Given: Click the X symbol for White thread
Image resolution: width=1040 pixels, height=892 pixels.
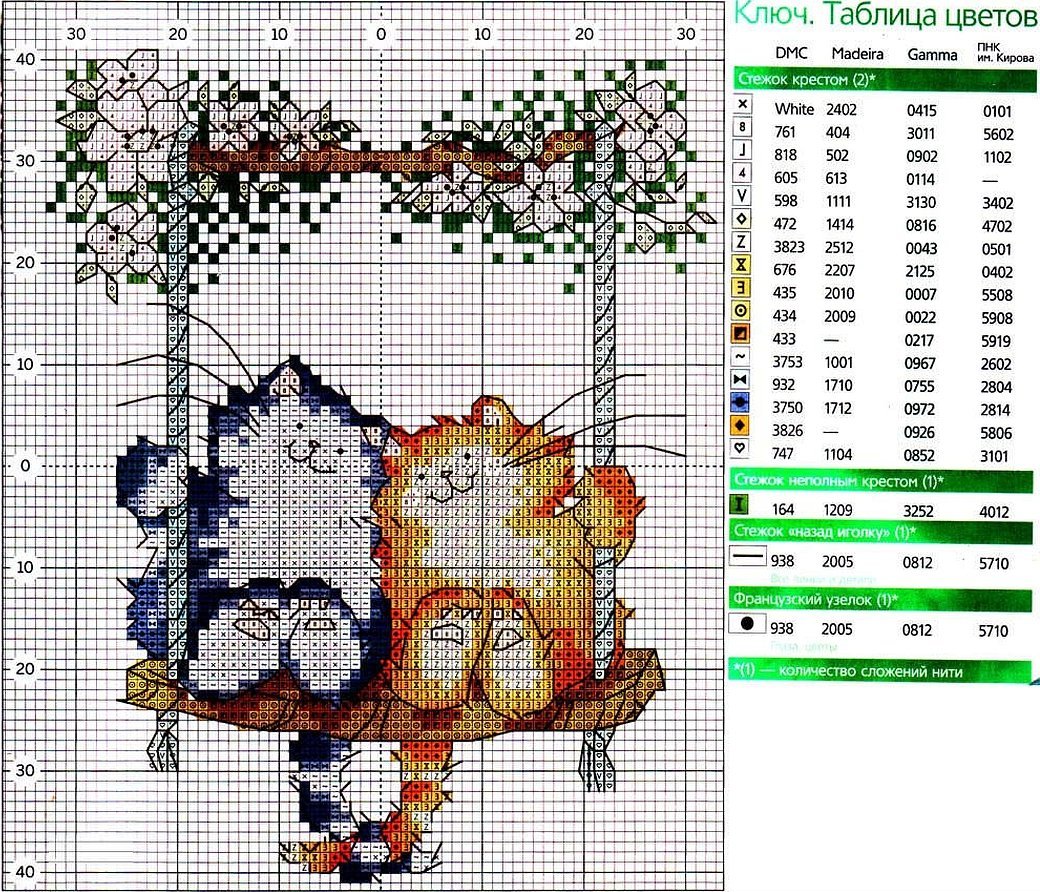Looking at the screenshot, I should (x=742, y=104).
